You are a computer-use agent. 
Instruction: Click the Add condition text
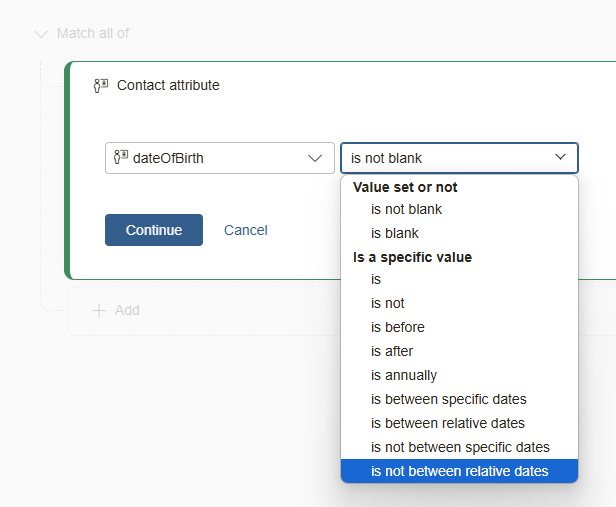pyautogui.click(x=127, y=310)
